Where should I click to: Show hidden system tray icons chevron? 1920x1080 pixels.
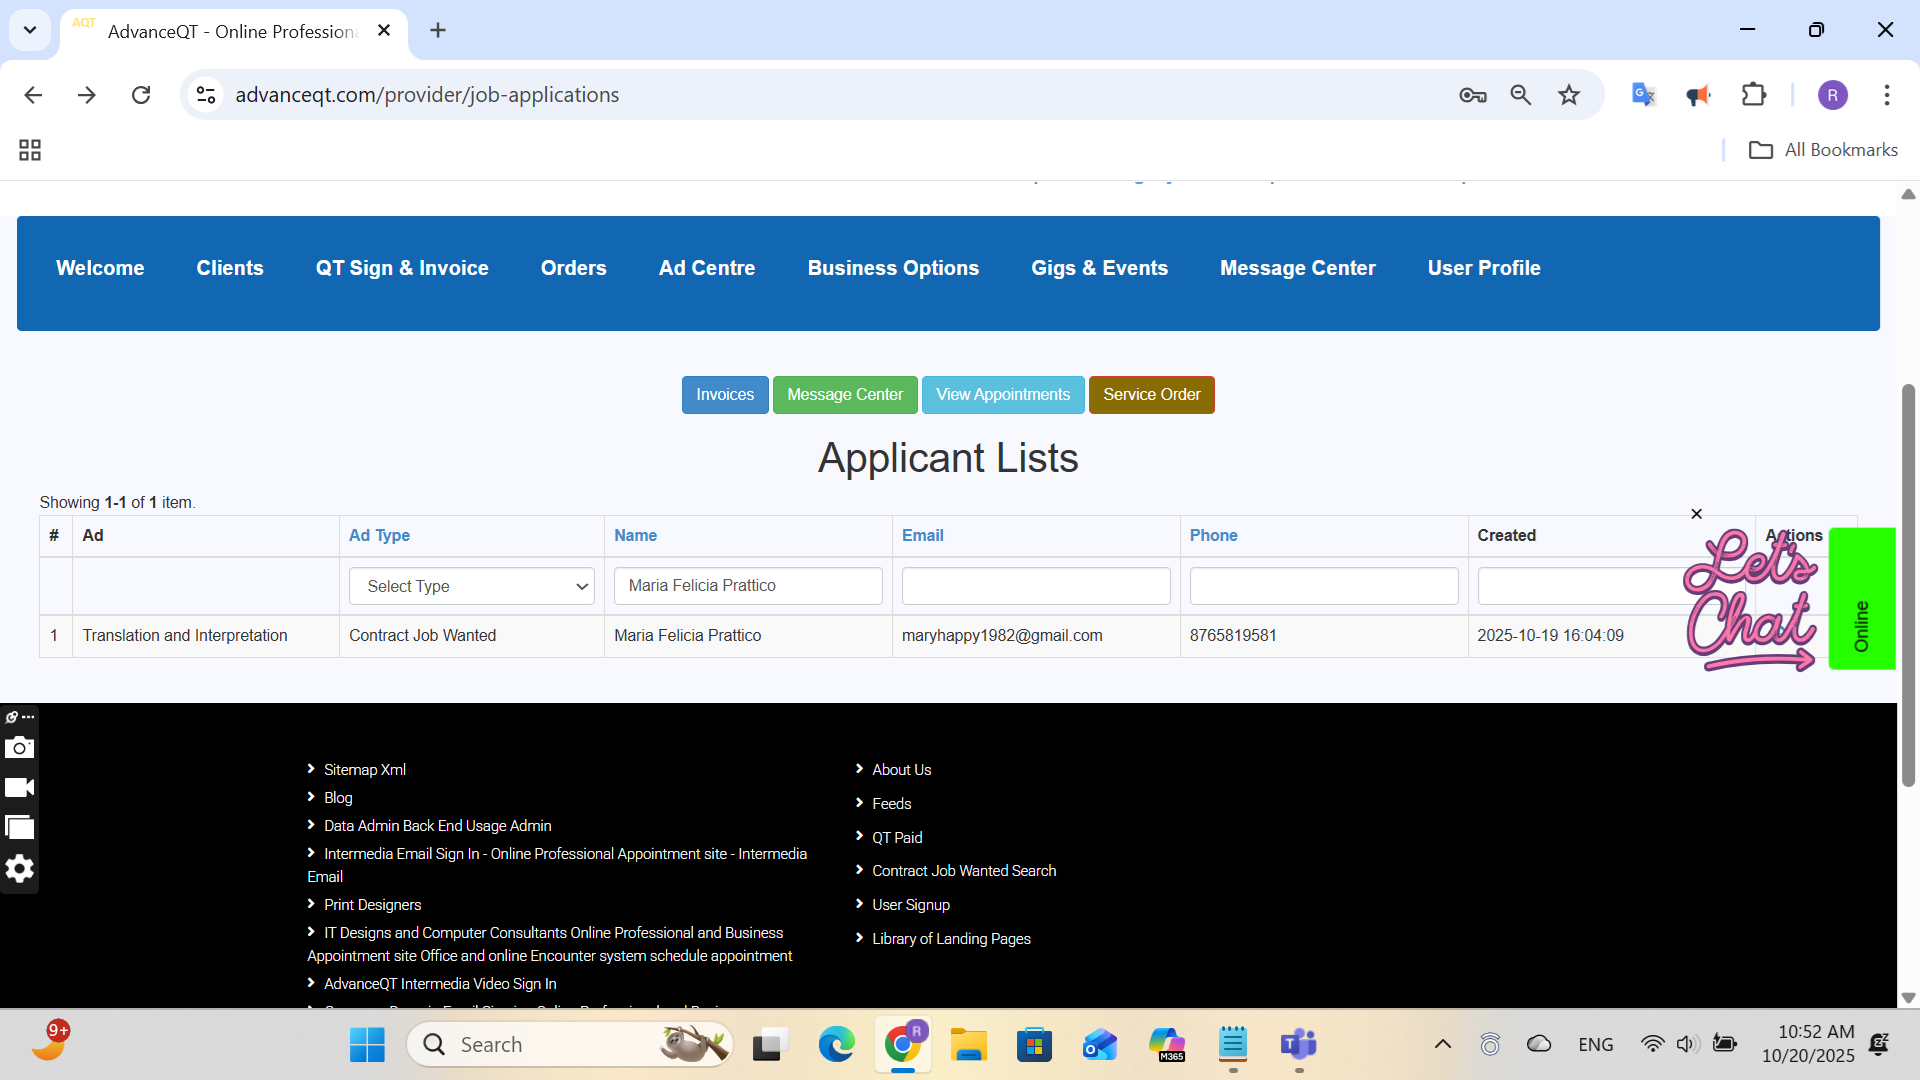tap(1442, 1045)
